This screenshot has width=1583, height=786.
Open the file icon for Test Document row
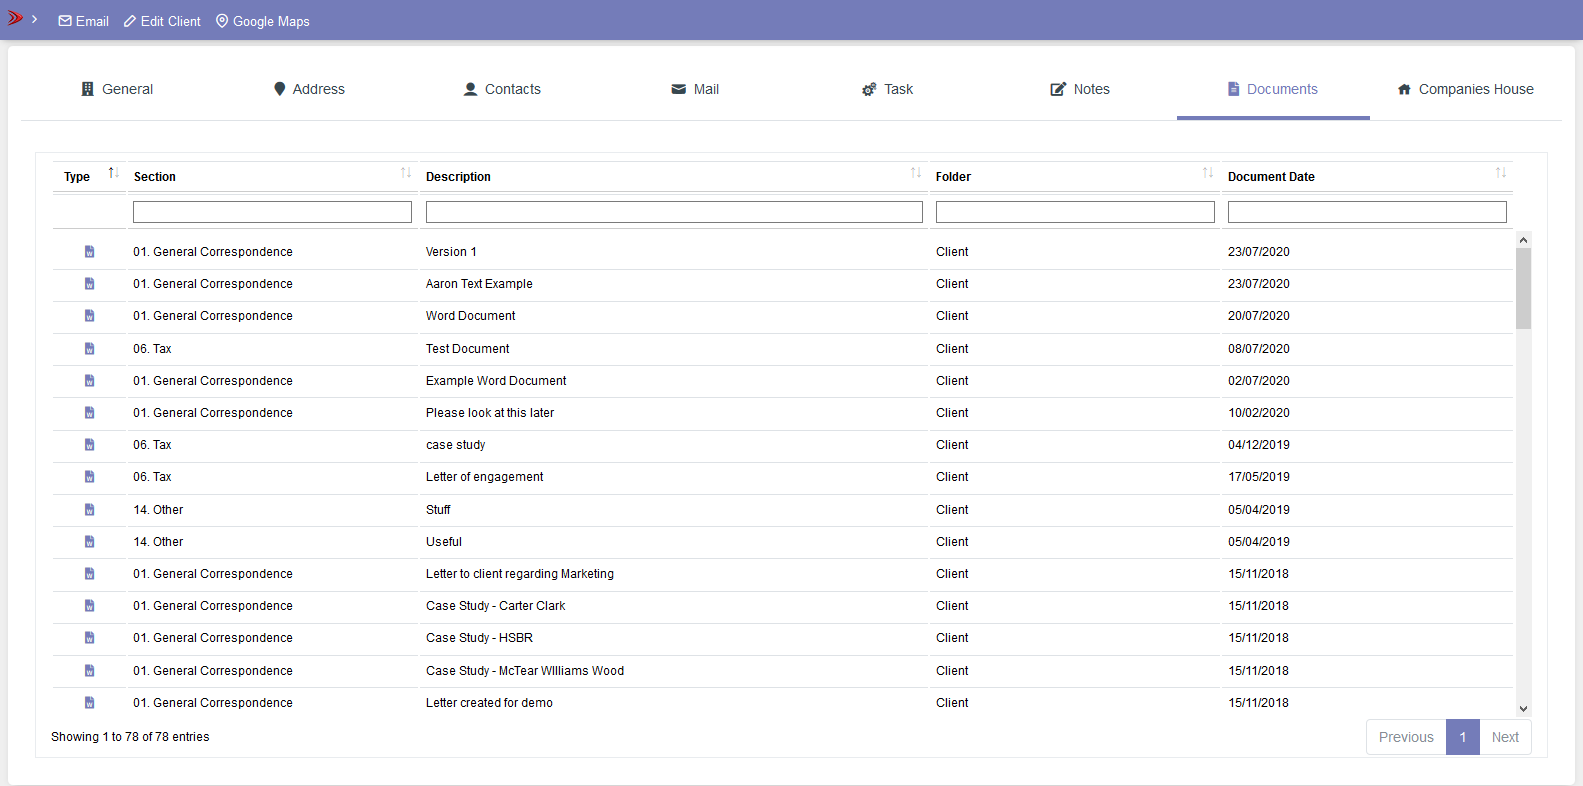[x=89, y=349]
